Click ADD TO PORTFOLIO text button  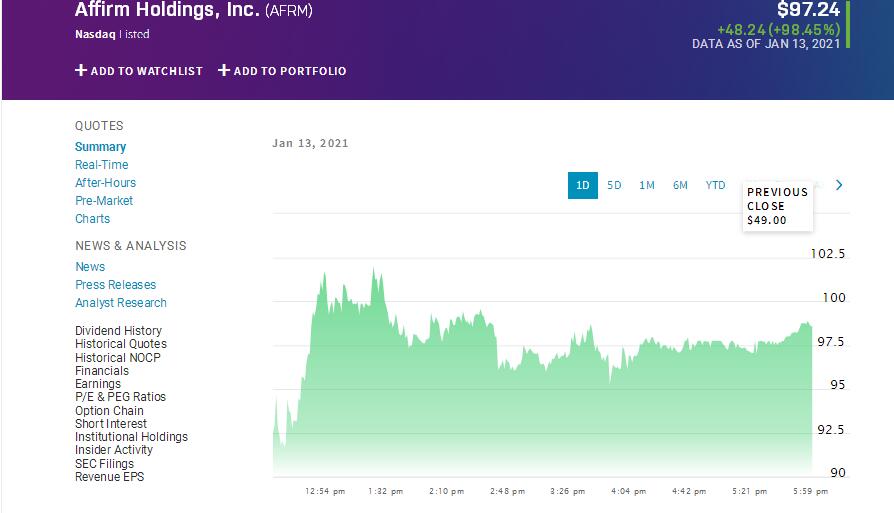(x=290, y=71)
